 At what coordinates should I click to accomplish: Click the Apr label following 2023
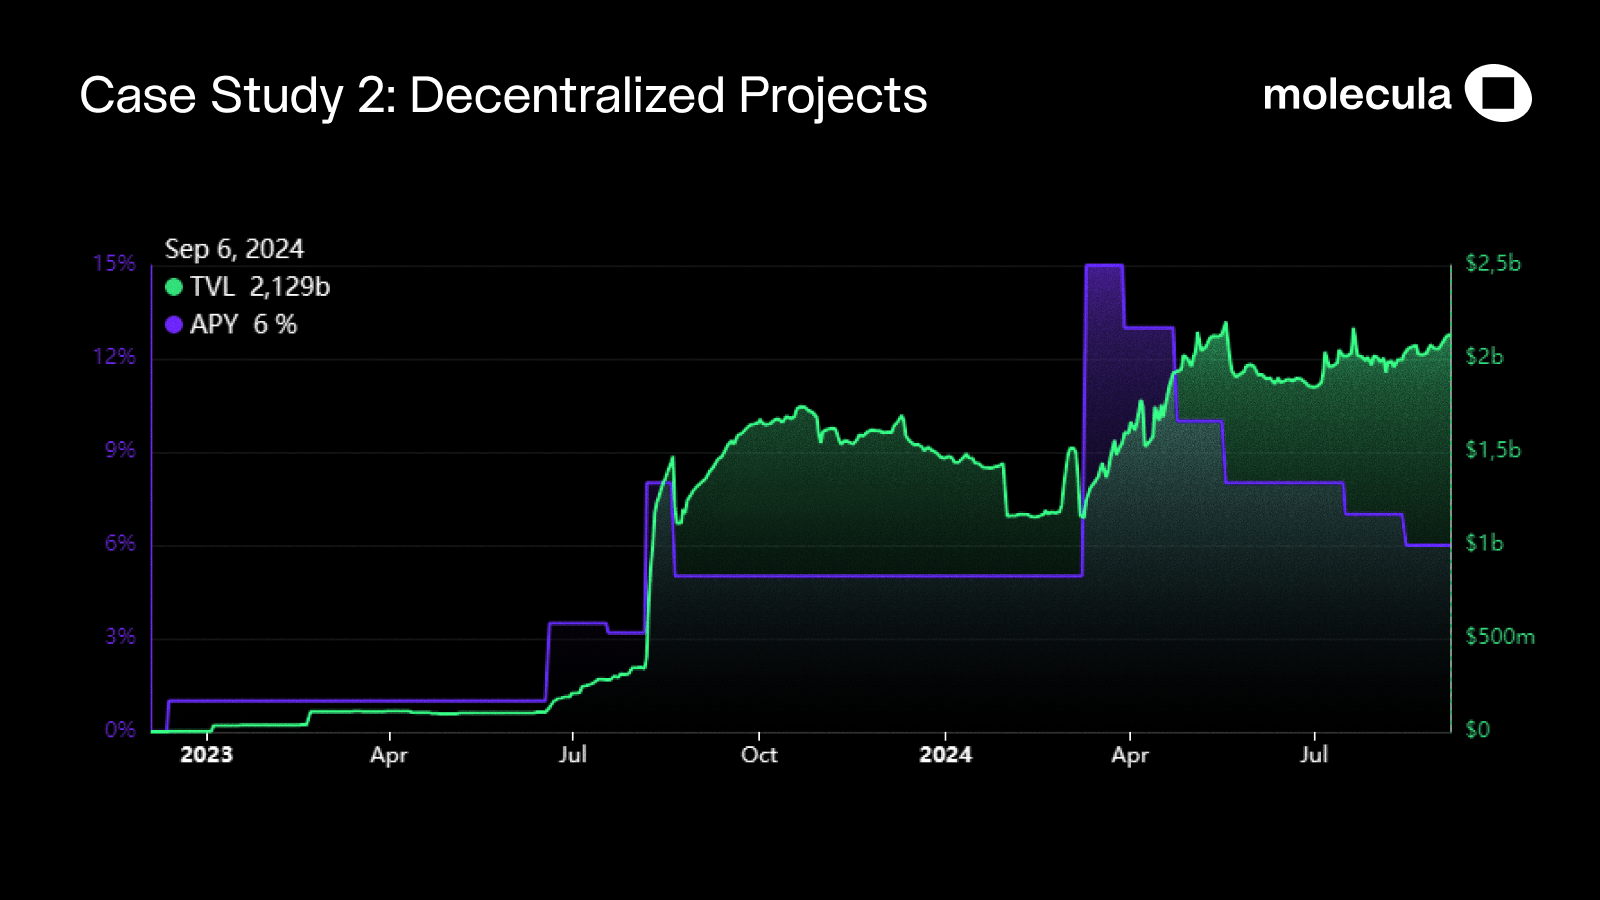click(x=389, y=756)
